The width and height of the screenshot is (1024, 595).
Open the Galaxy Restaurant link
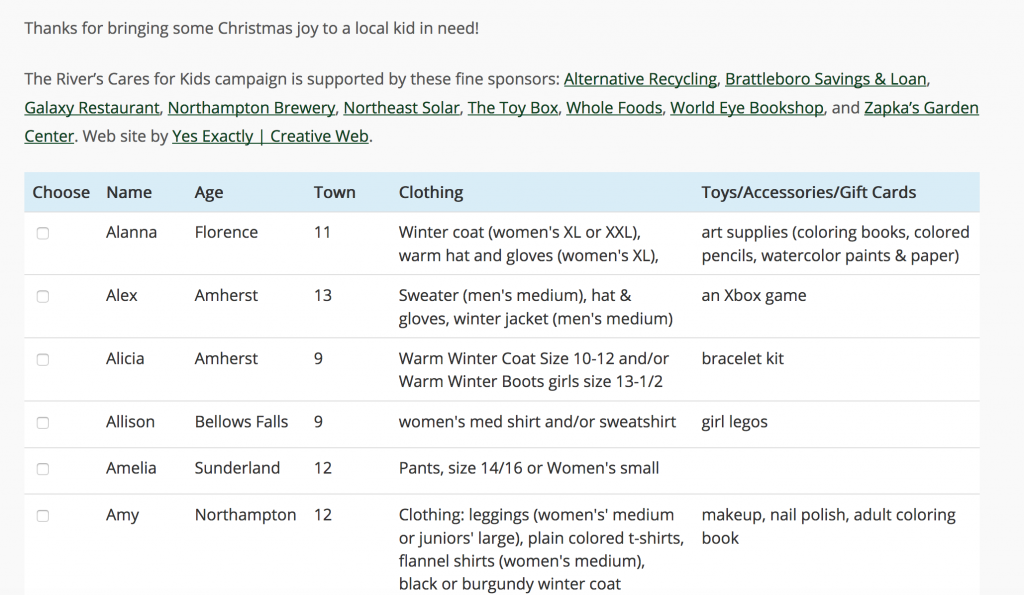coord(91,108)
